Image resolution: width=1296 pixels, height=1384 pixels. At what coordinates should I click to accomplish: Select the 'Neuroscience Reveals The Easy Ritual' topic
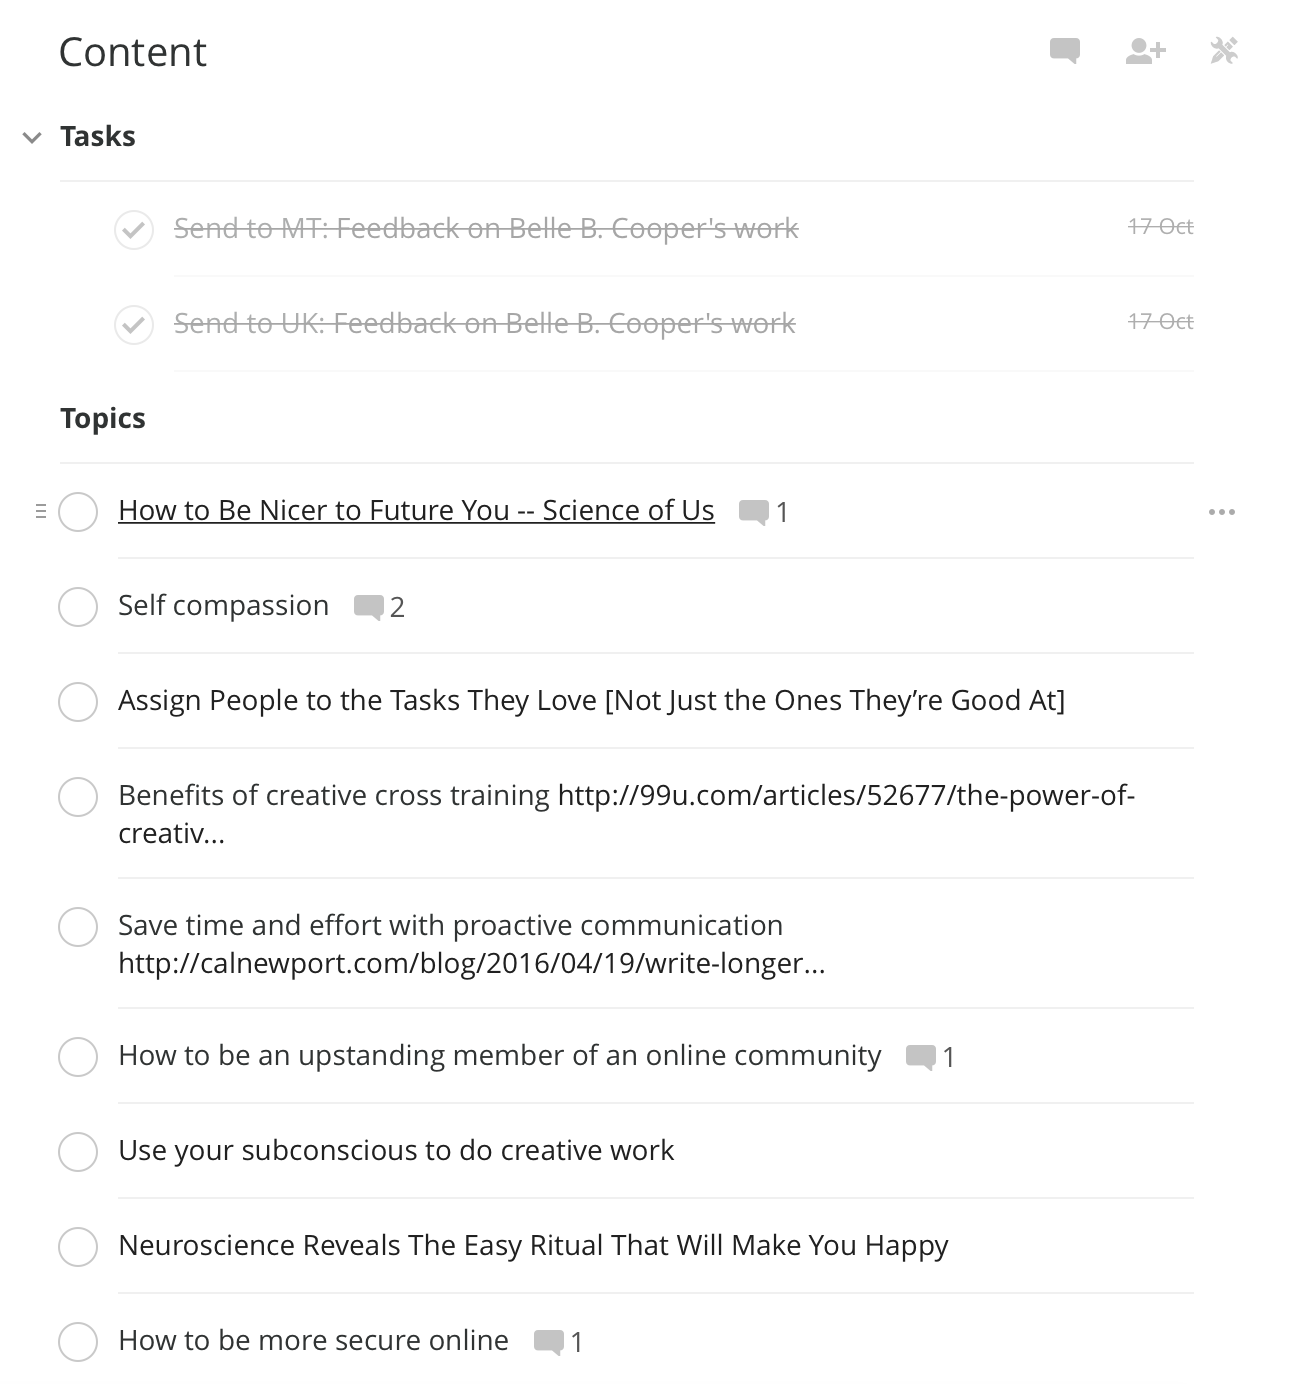[x=533, y=1246]
